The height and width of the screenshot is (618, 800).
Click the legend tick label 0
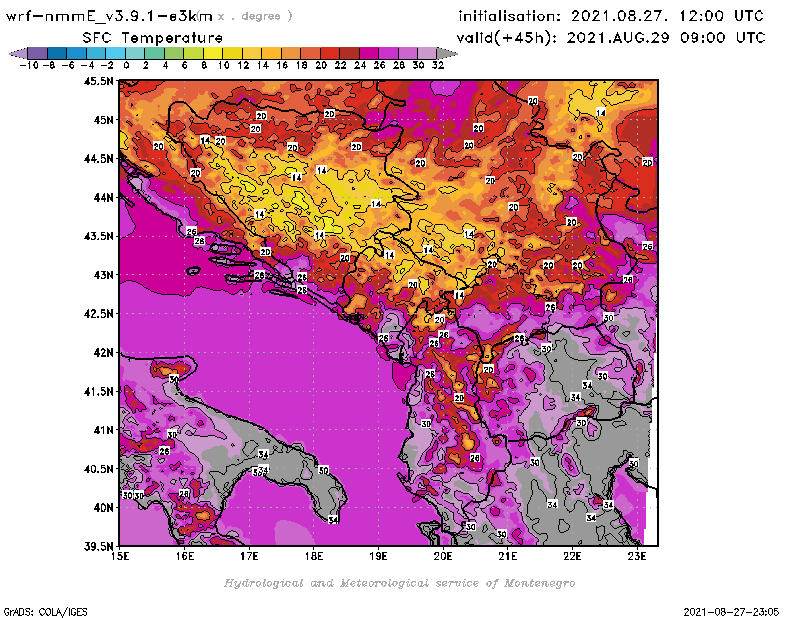(126, 65)
